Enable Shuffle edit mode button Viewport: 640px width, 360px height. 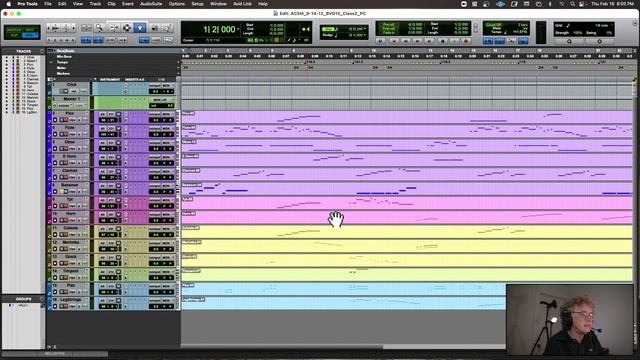click(14, 30)
